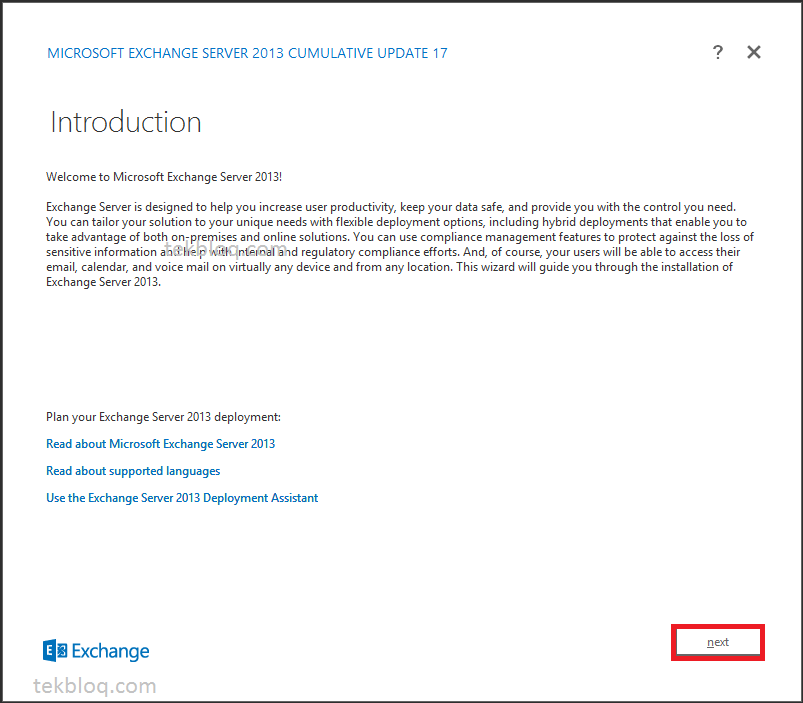This screenshot has width=803, height=703.
Task: Click the Cumulative Update 17 title text
Action: (247, 53)
